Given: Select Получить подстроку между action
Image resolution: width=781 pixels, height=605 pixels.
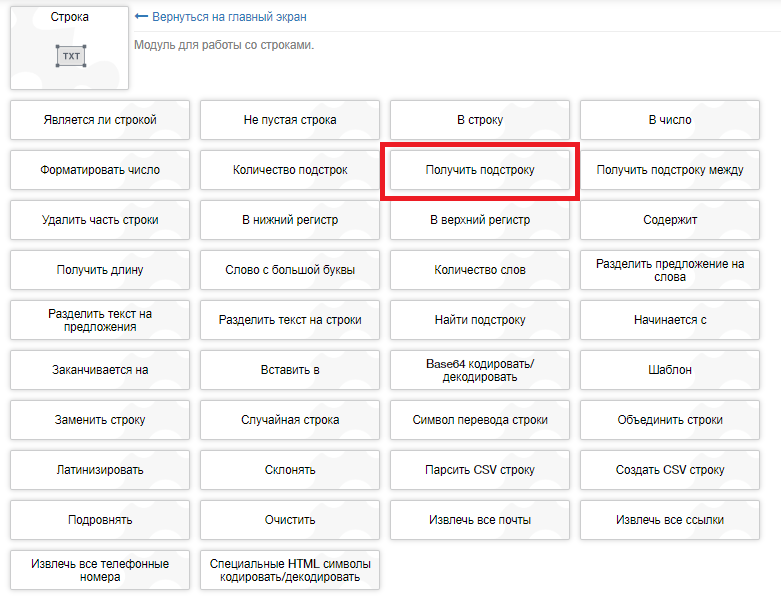Looking at the screenshot, I should click(x=670, y=170).
